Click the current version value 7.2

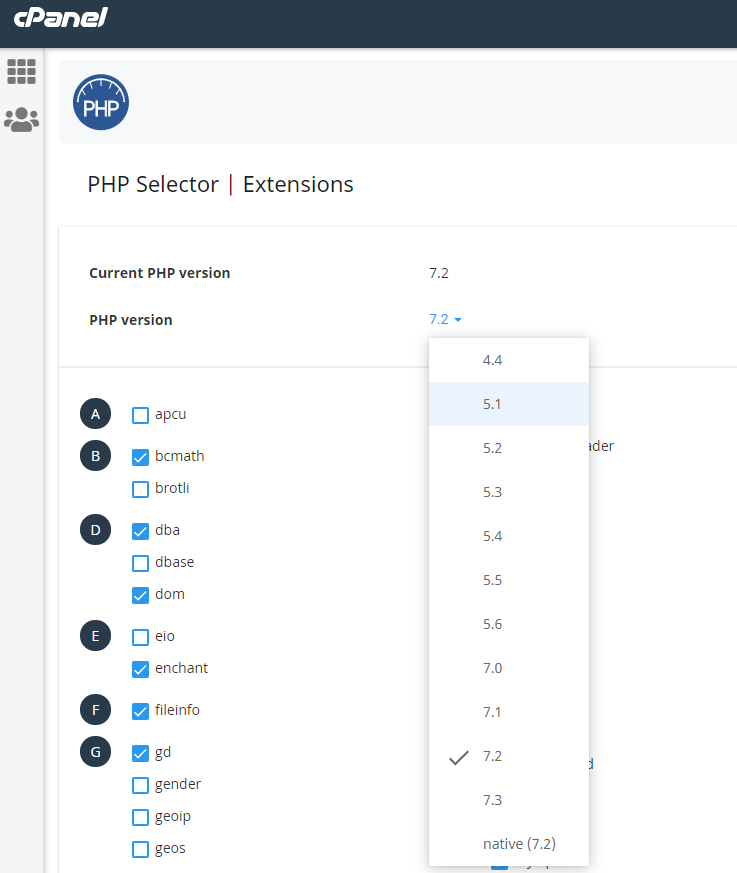(x=439, y=273)
